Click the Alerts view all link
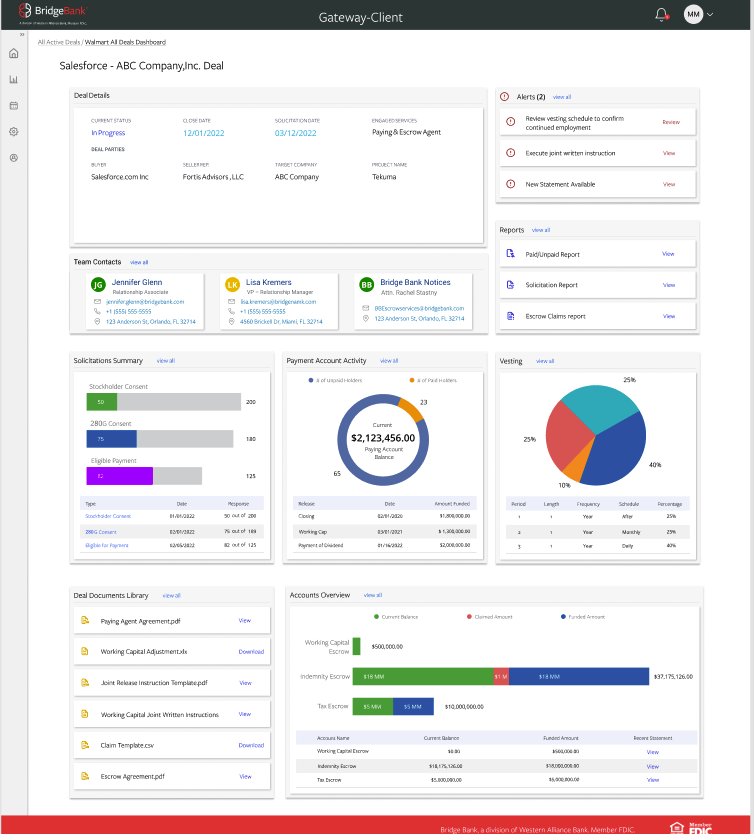This screenshot has width=754, height=834. coord(562,97)
